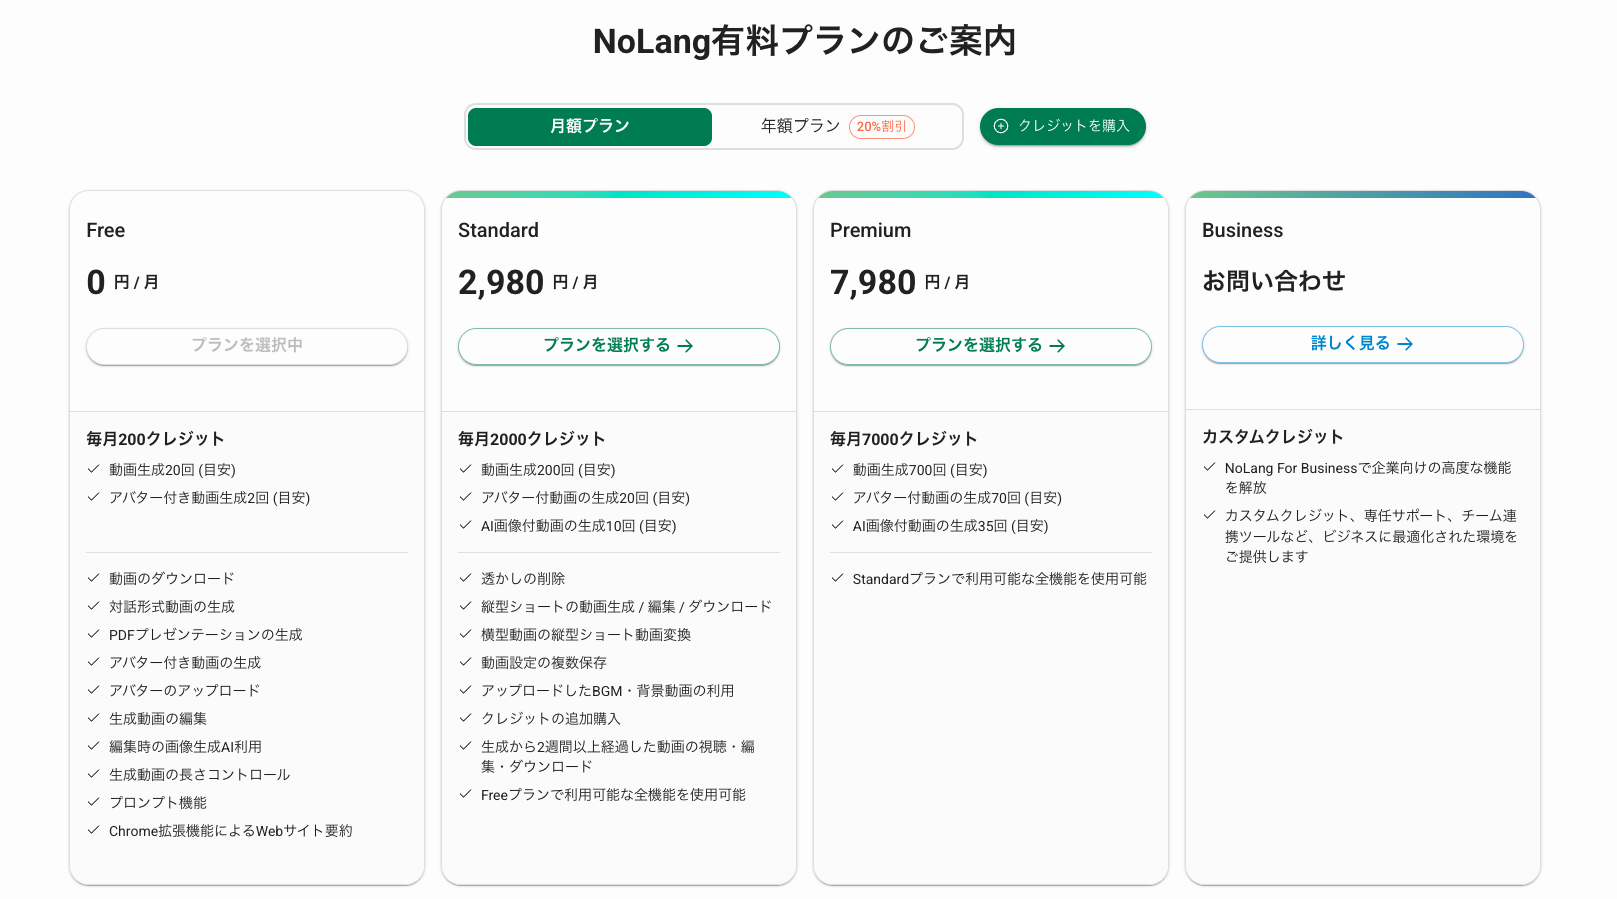
Task: Select the Premium plan button
Action: click(991, 346)
